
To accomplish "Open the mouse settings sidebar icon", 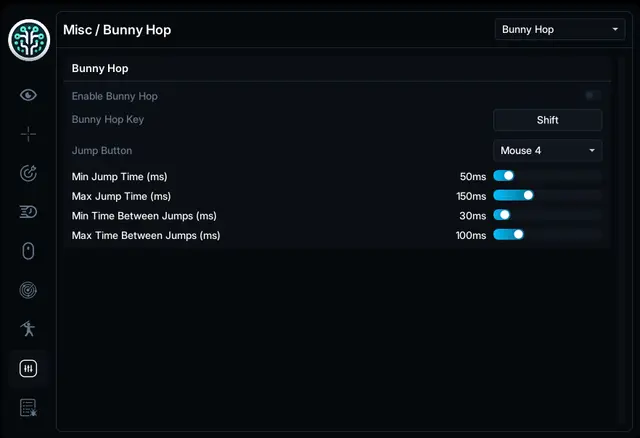I will pyautogui.click(x=28, y=251).
